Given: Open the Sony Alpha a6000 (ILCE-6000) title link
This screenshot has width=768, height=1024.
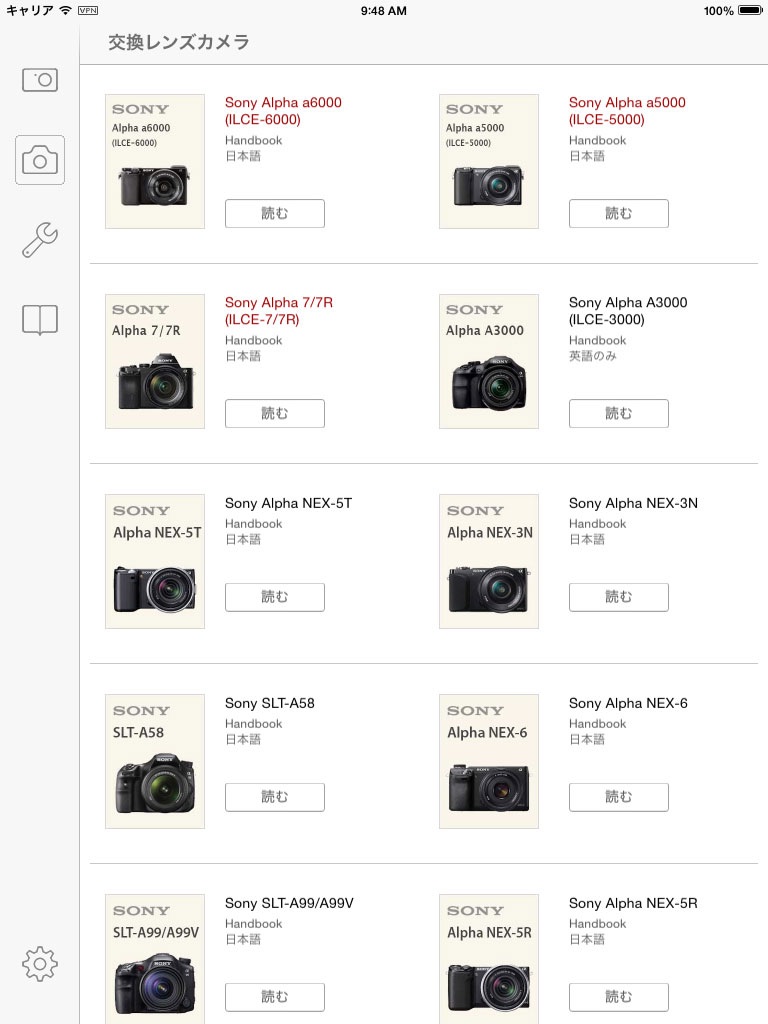Looking at the screenshot, I should [283, 111].
